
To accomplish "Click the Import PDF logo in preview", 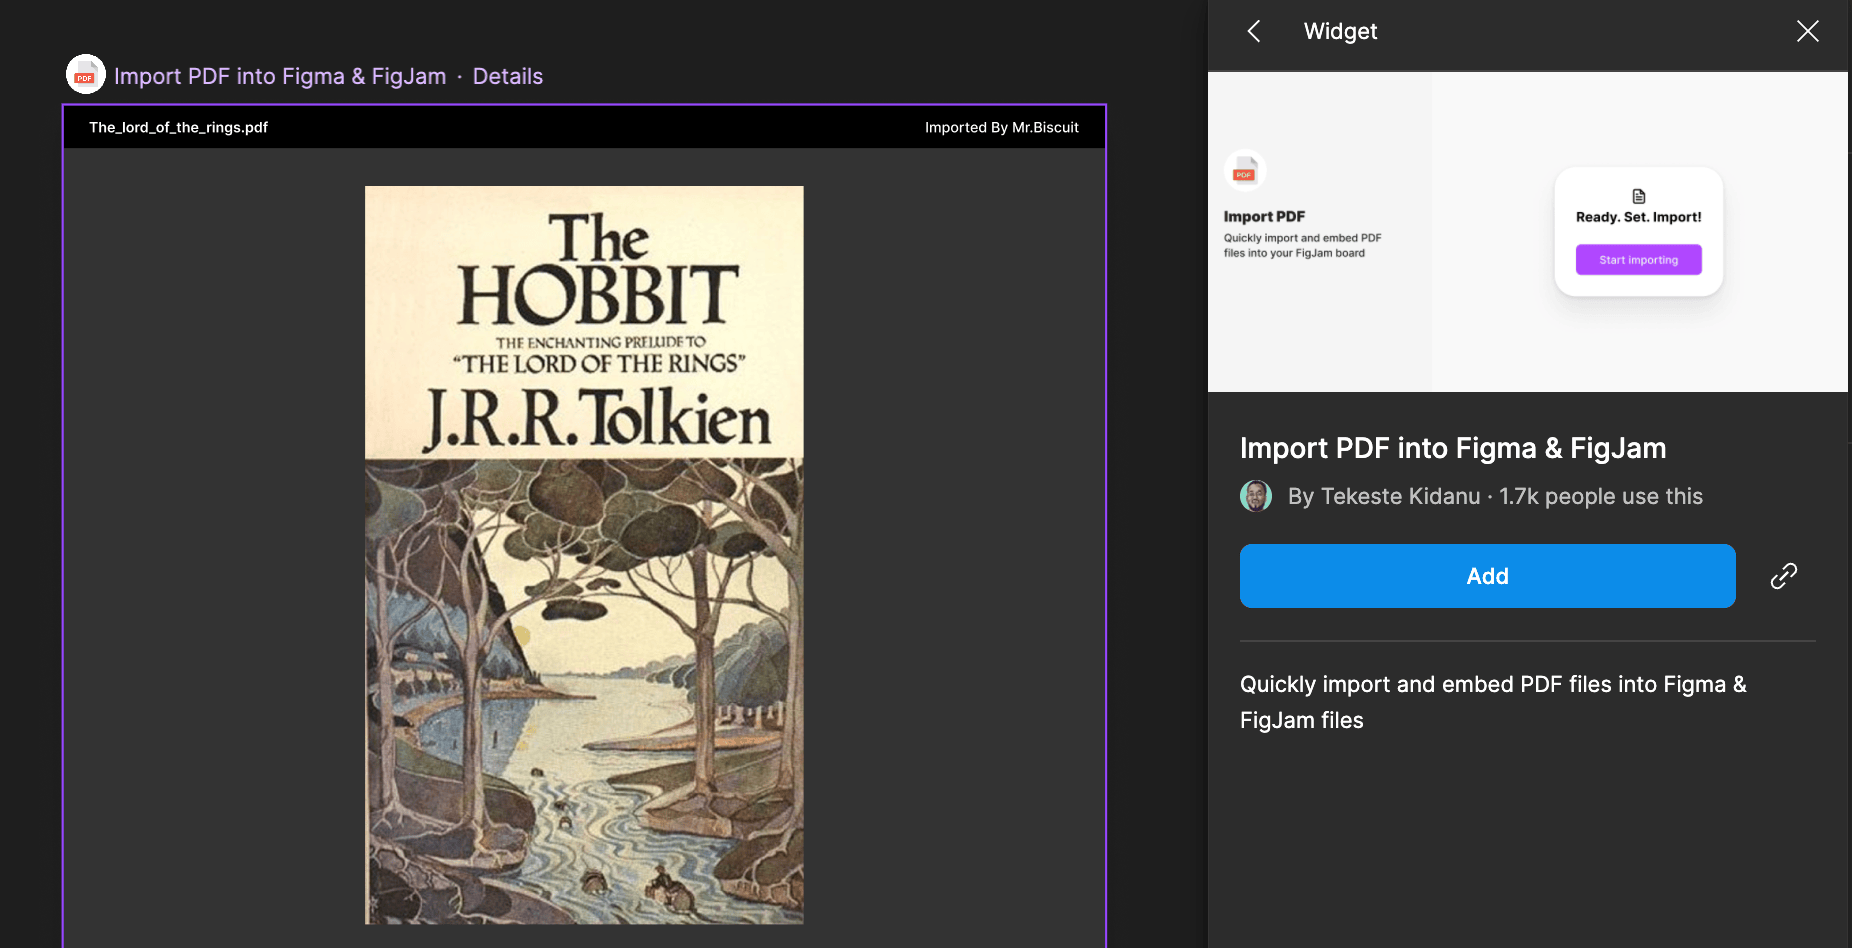I will click(1245, 171).
